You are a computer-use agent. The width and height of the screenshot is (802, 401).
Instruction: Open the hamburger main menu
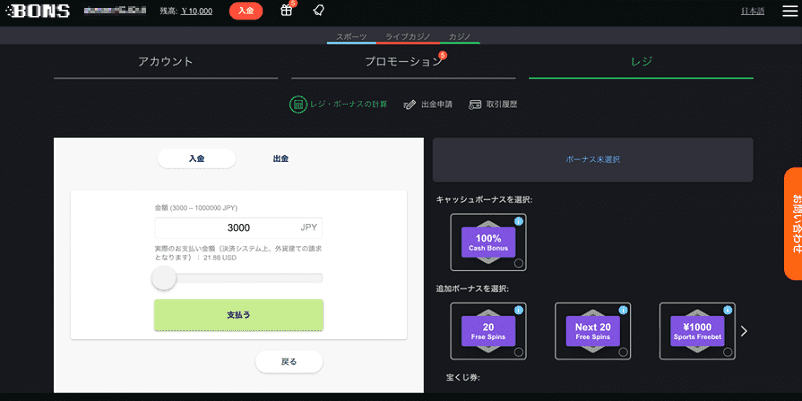(x=790, y=11)
